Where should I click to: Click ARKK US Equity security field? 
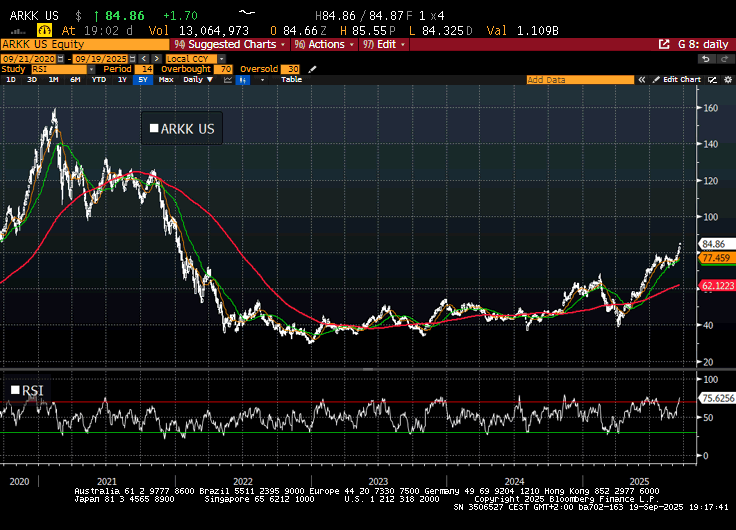tap(84, 44)
